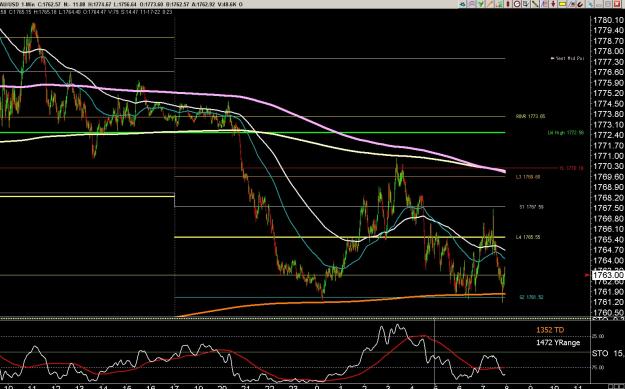625x389 pixels.
Task: Click the purple wavy lines toolbar icon
Action: (x=472, y=4)
